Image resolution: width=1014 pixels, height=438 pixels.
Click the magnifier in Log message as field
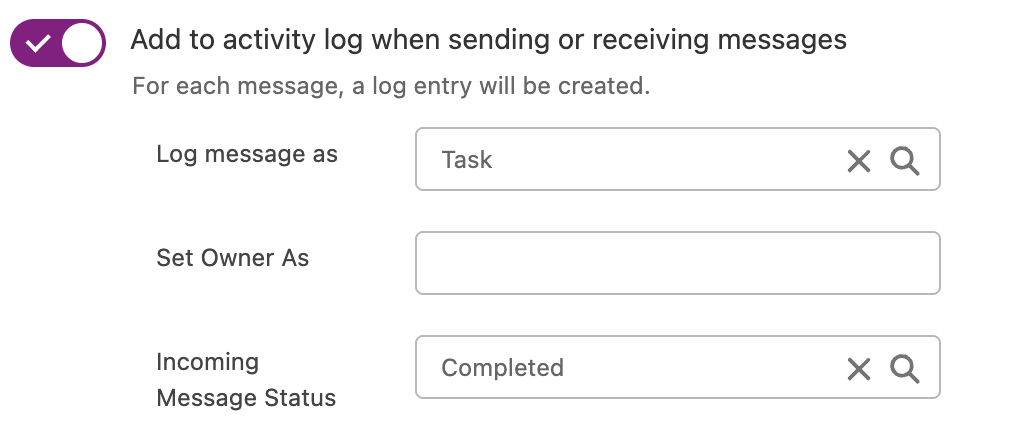905,160
